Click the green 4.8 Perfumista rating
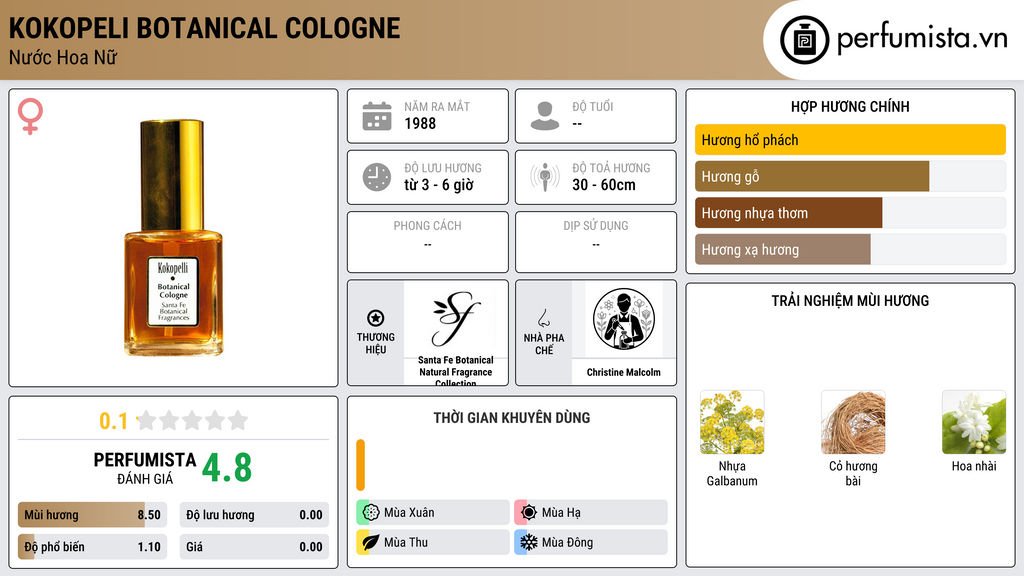The width and height of the screenshot is (1024, 576). coord(227,468)
